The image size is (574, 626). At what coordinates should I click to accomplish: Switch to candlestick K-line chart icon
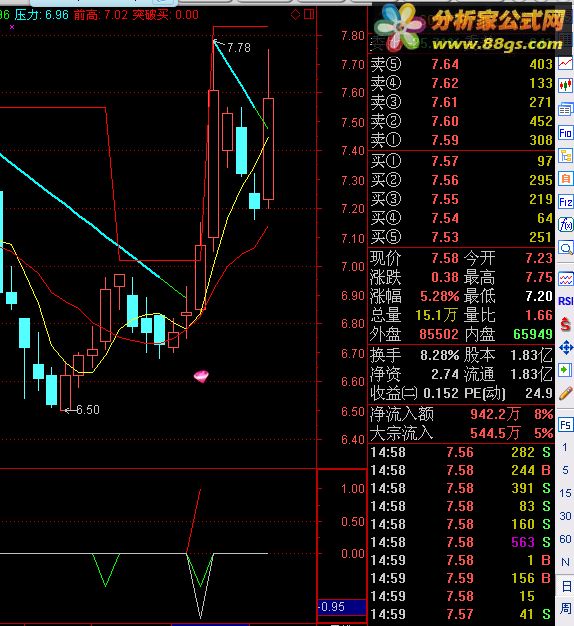point(565,86)
